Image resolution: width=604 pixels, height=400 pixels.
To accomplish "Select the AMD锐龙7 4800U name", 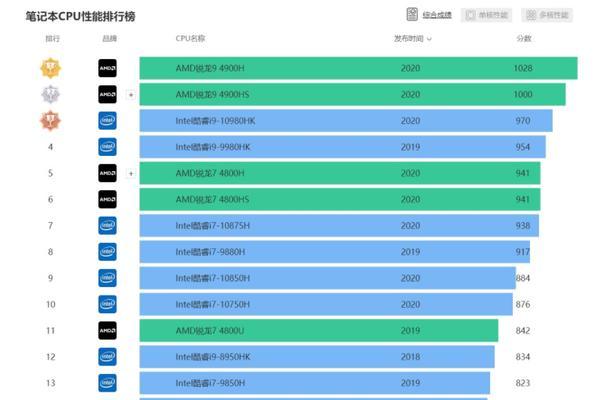I will click(x=210, y=330).
